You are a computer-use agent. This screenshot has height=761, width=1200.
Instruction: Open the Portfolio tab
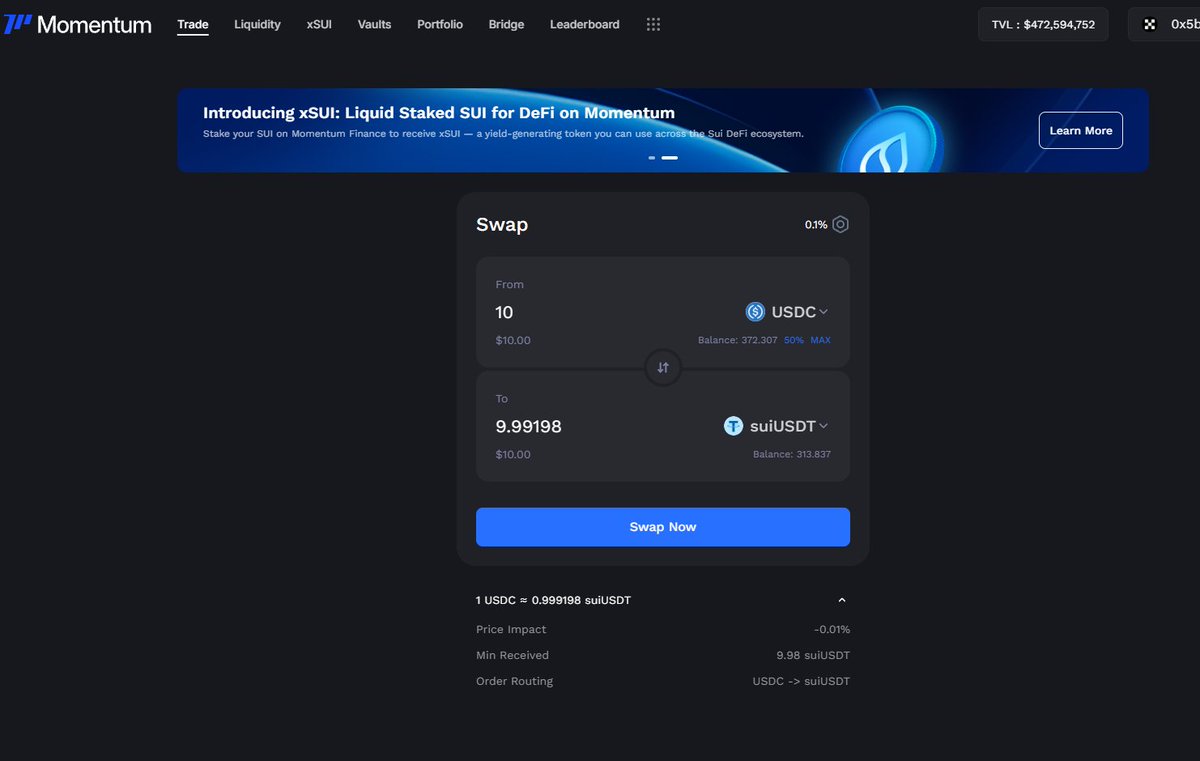tap(440, 24)
